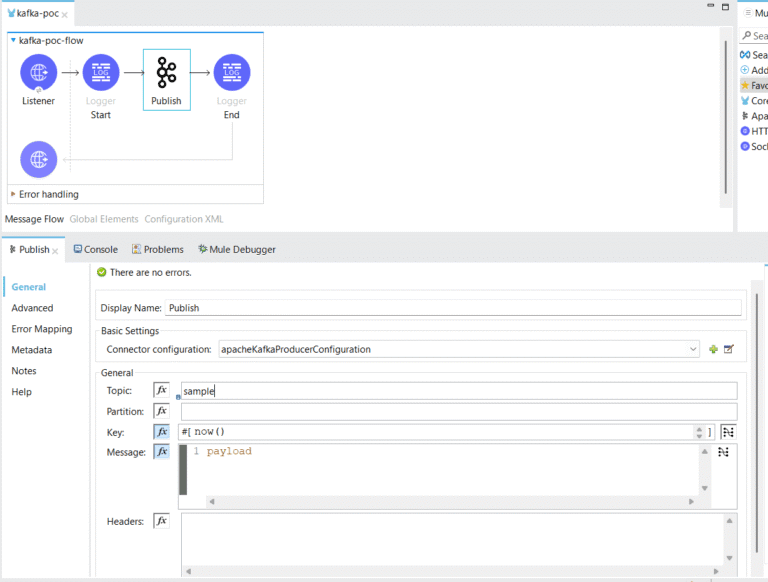The height and width of the screenshot is (582, 768).
Task: Switch to Global Elements view
Action: (104, 219)
